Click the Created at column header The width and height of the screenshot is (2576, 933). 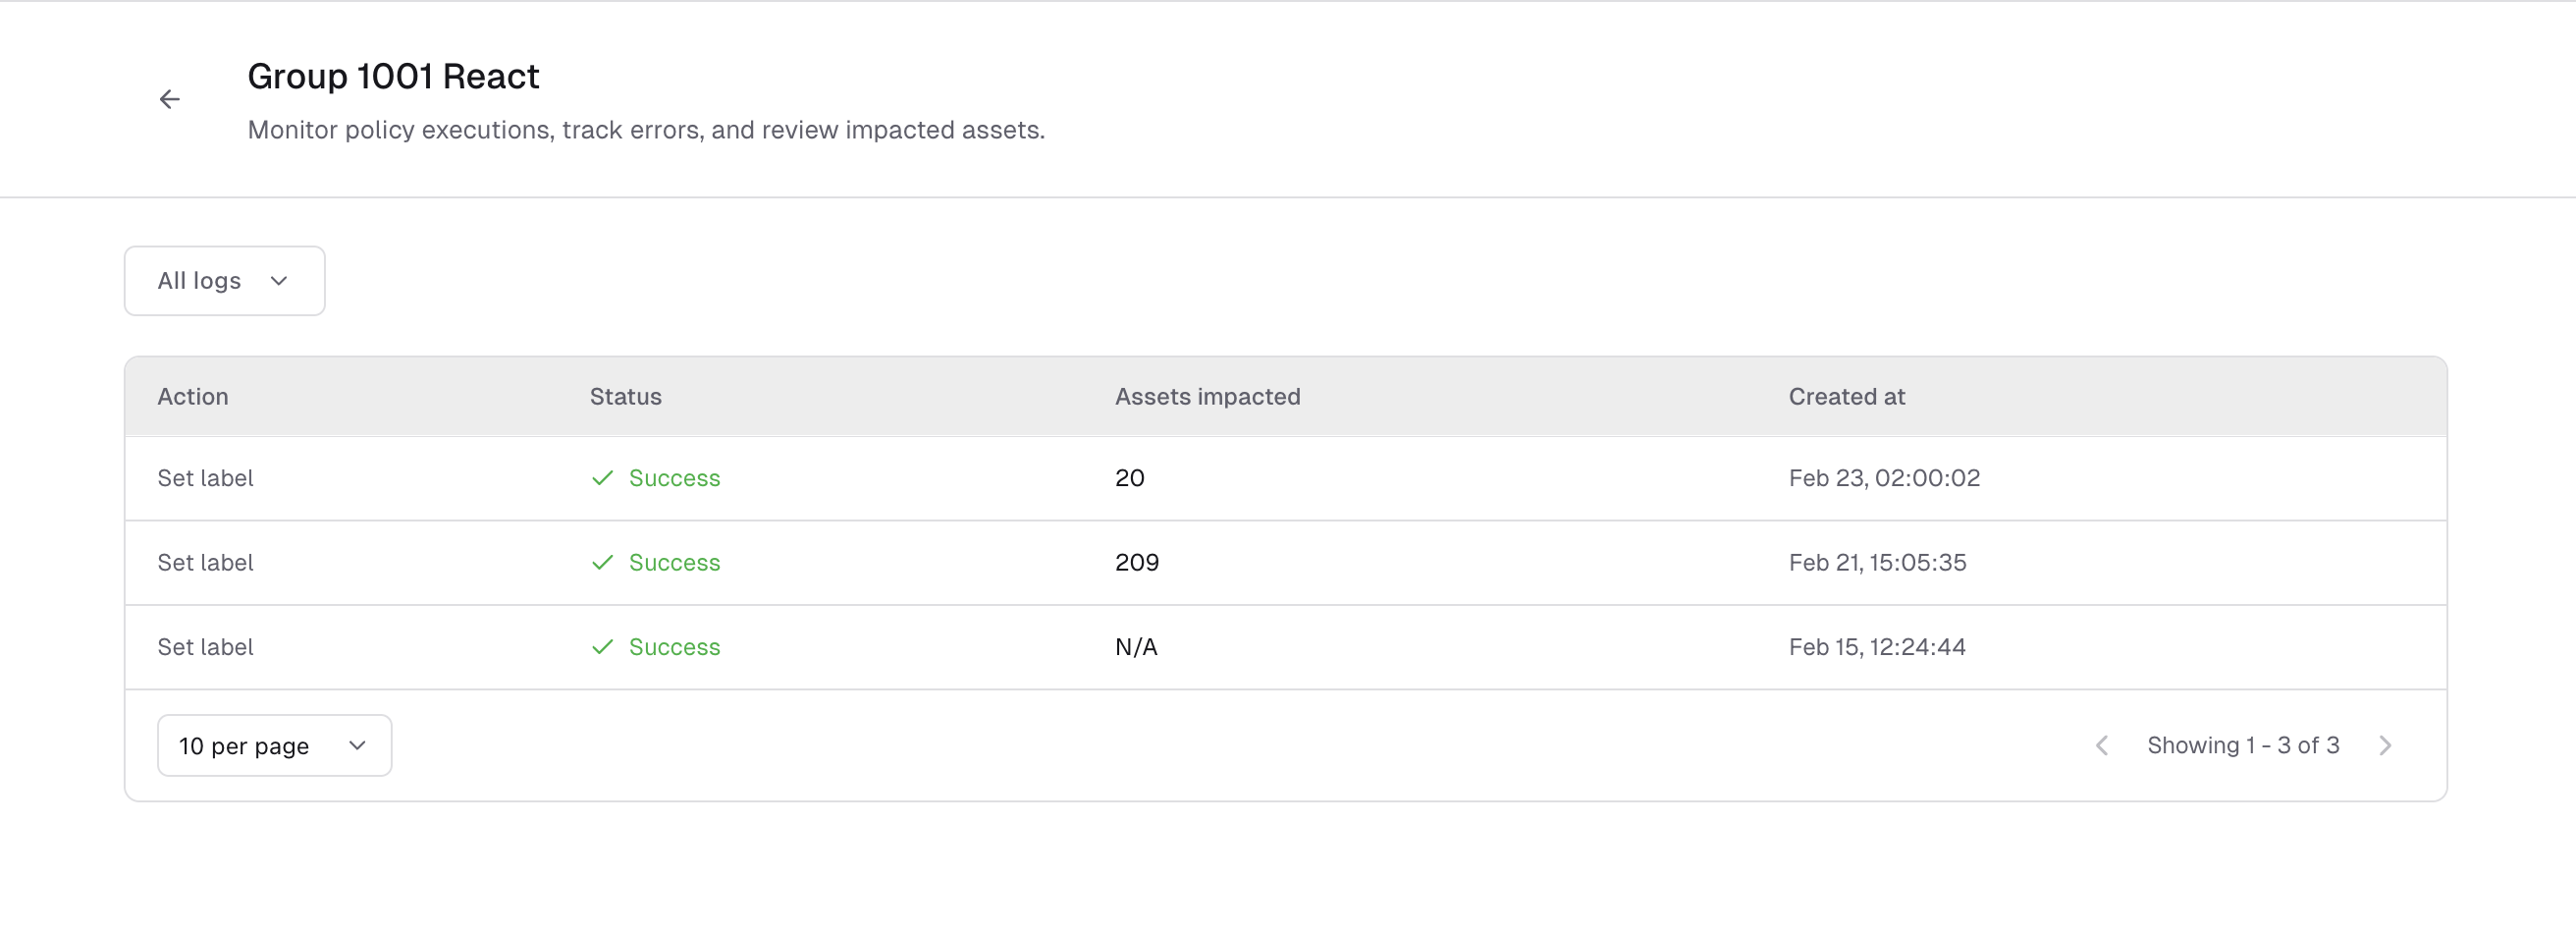point(1846,396)
